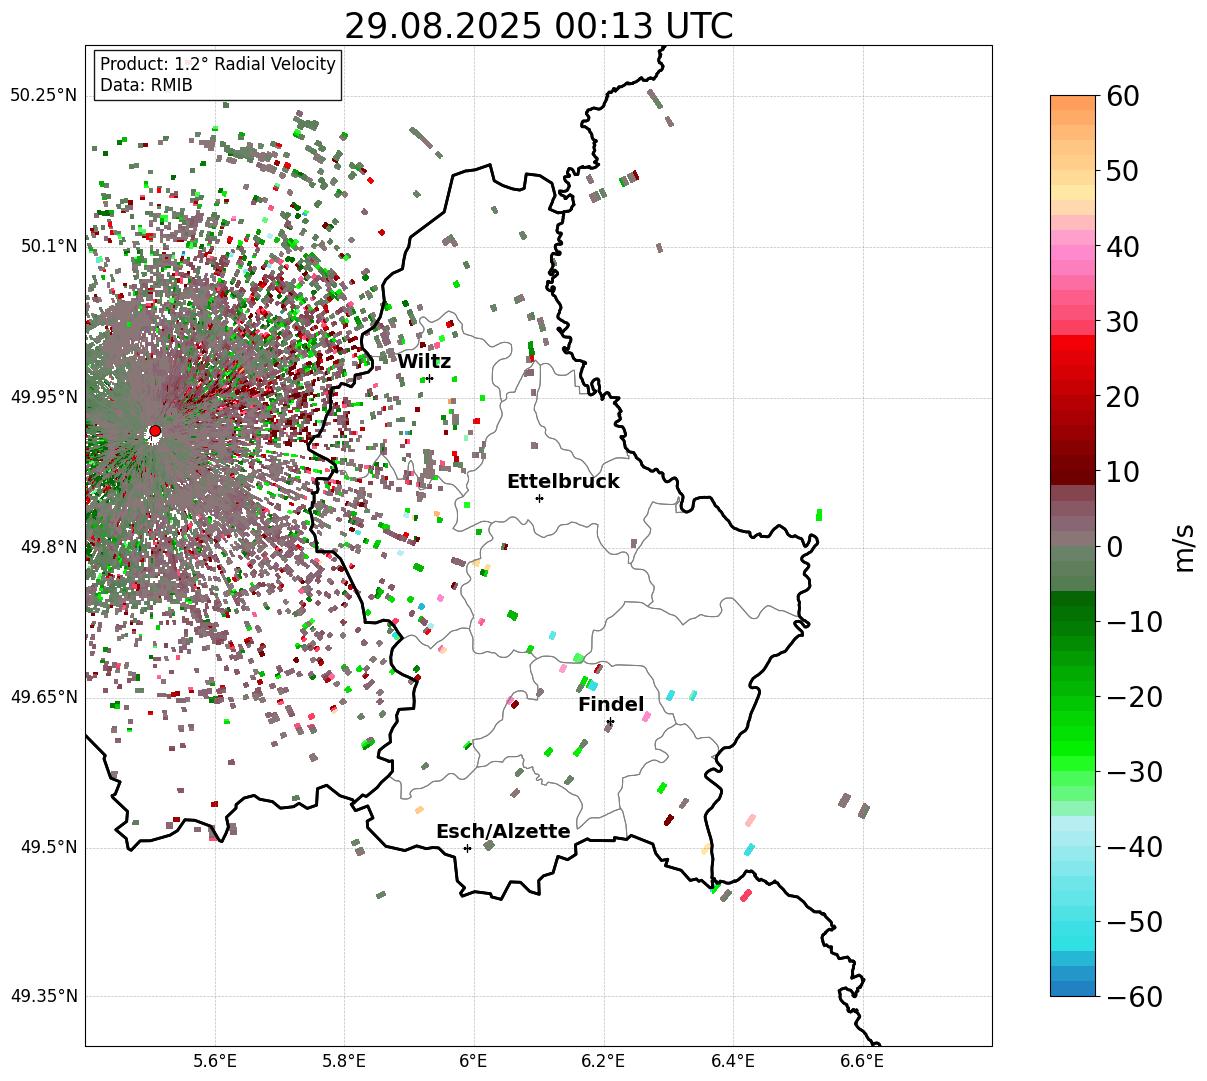Click the red radar location marker

click(155, 431)
